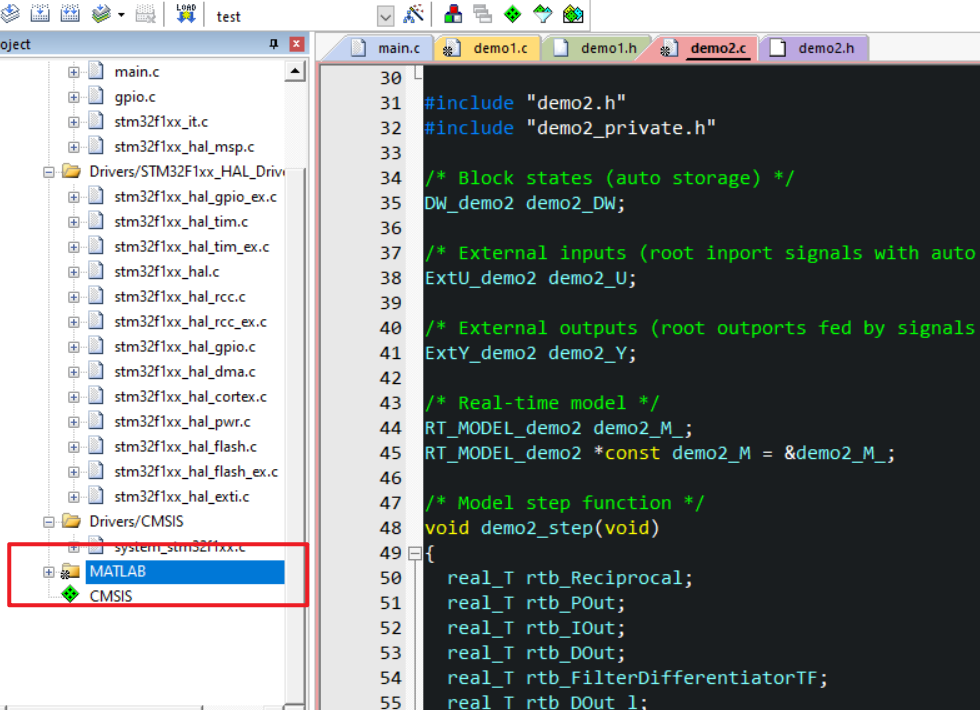Select the MATLAB group folder
The width and height of the screenshot is (980, 710).
tap(185, 571)
